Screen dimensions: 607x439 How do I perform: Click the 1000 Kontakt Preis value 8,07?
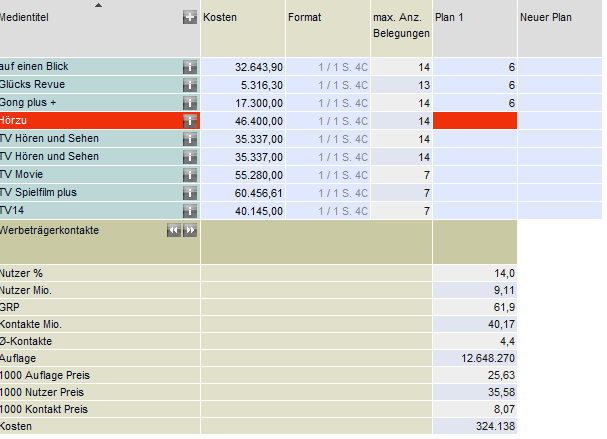tap(504, 410)
